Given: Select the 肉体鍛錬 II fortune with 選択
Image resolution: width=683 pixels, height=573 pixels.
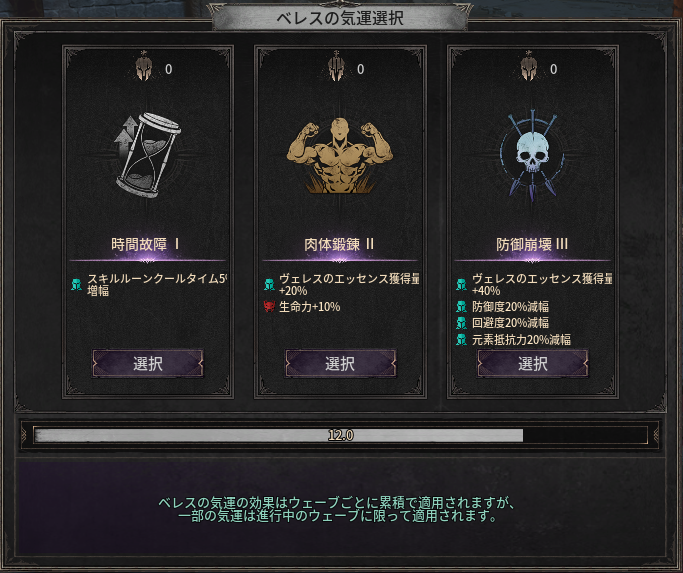Looking at the screenshot, I should click(340, 363).
